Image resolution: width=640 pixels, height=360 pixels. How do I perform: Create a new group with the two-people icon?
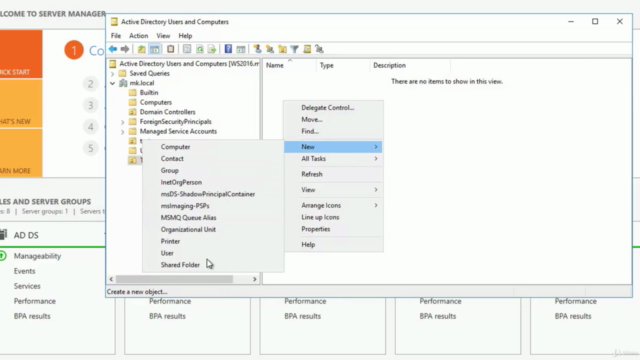coord(270,49)
